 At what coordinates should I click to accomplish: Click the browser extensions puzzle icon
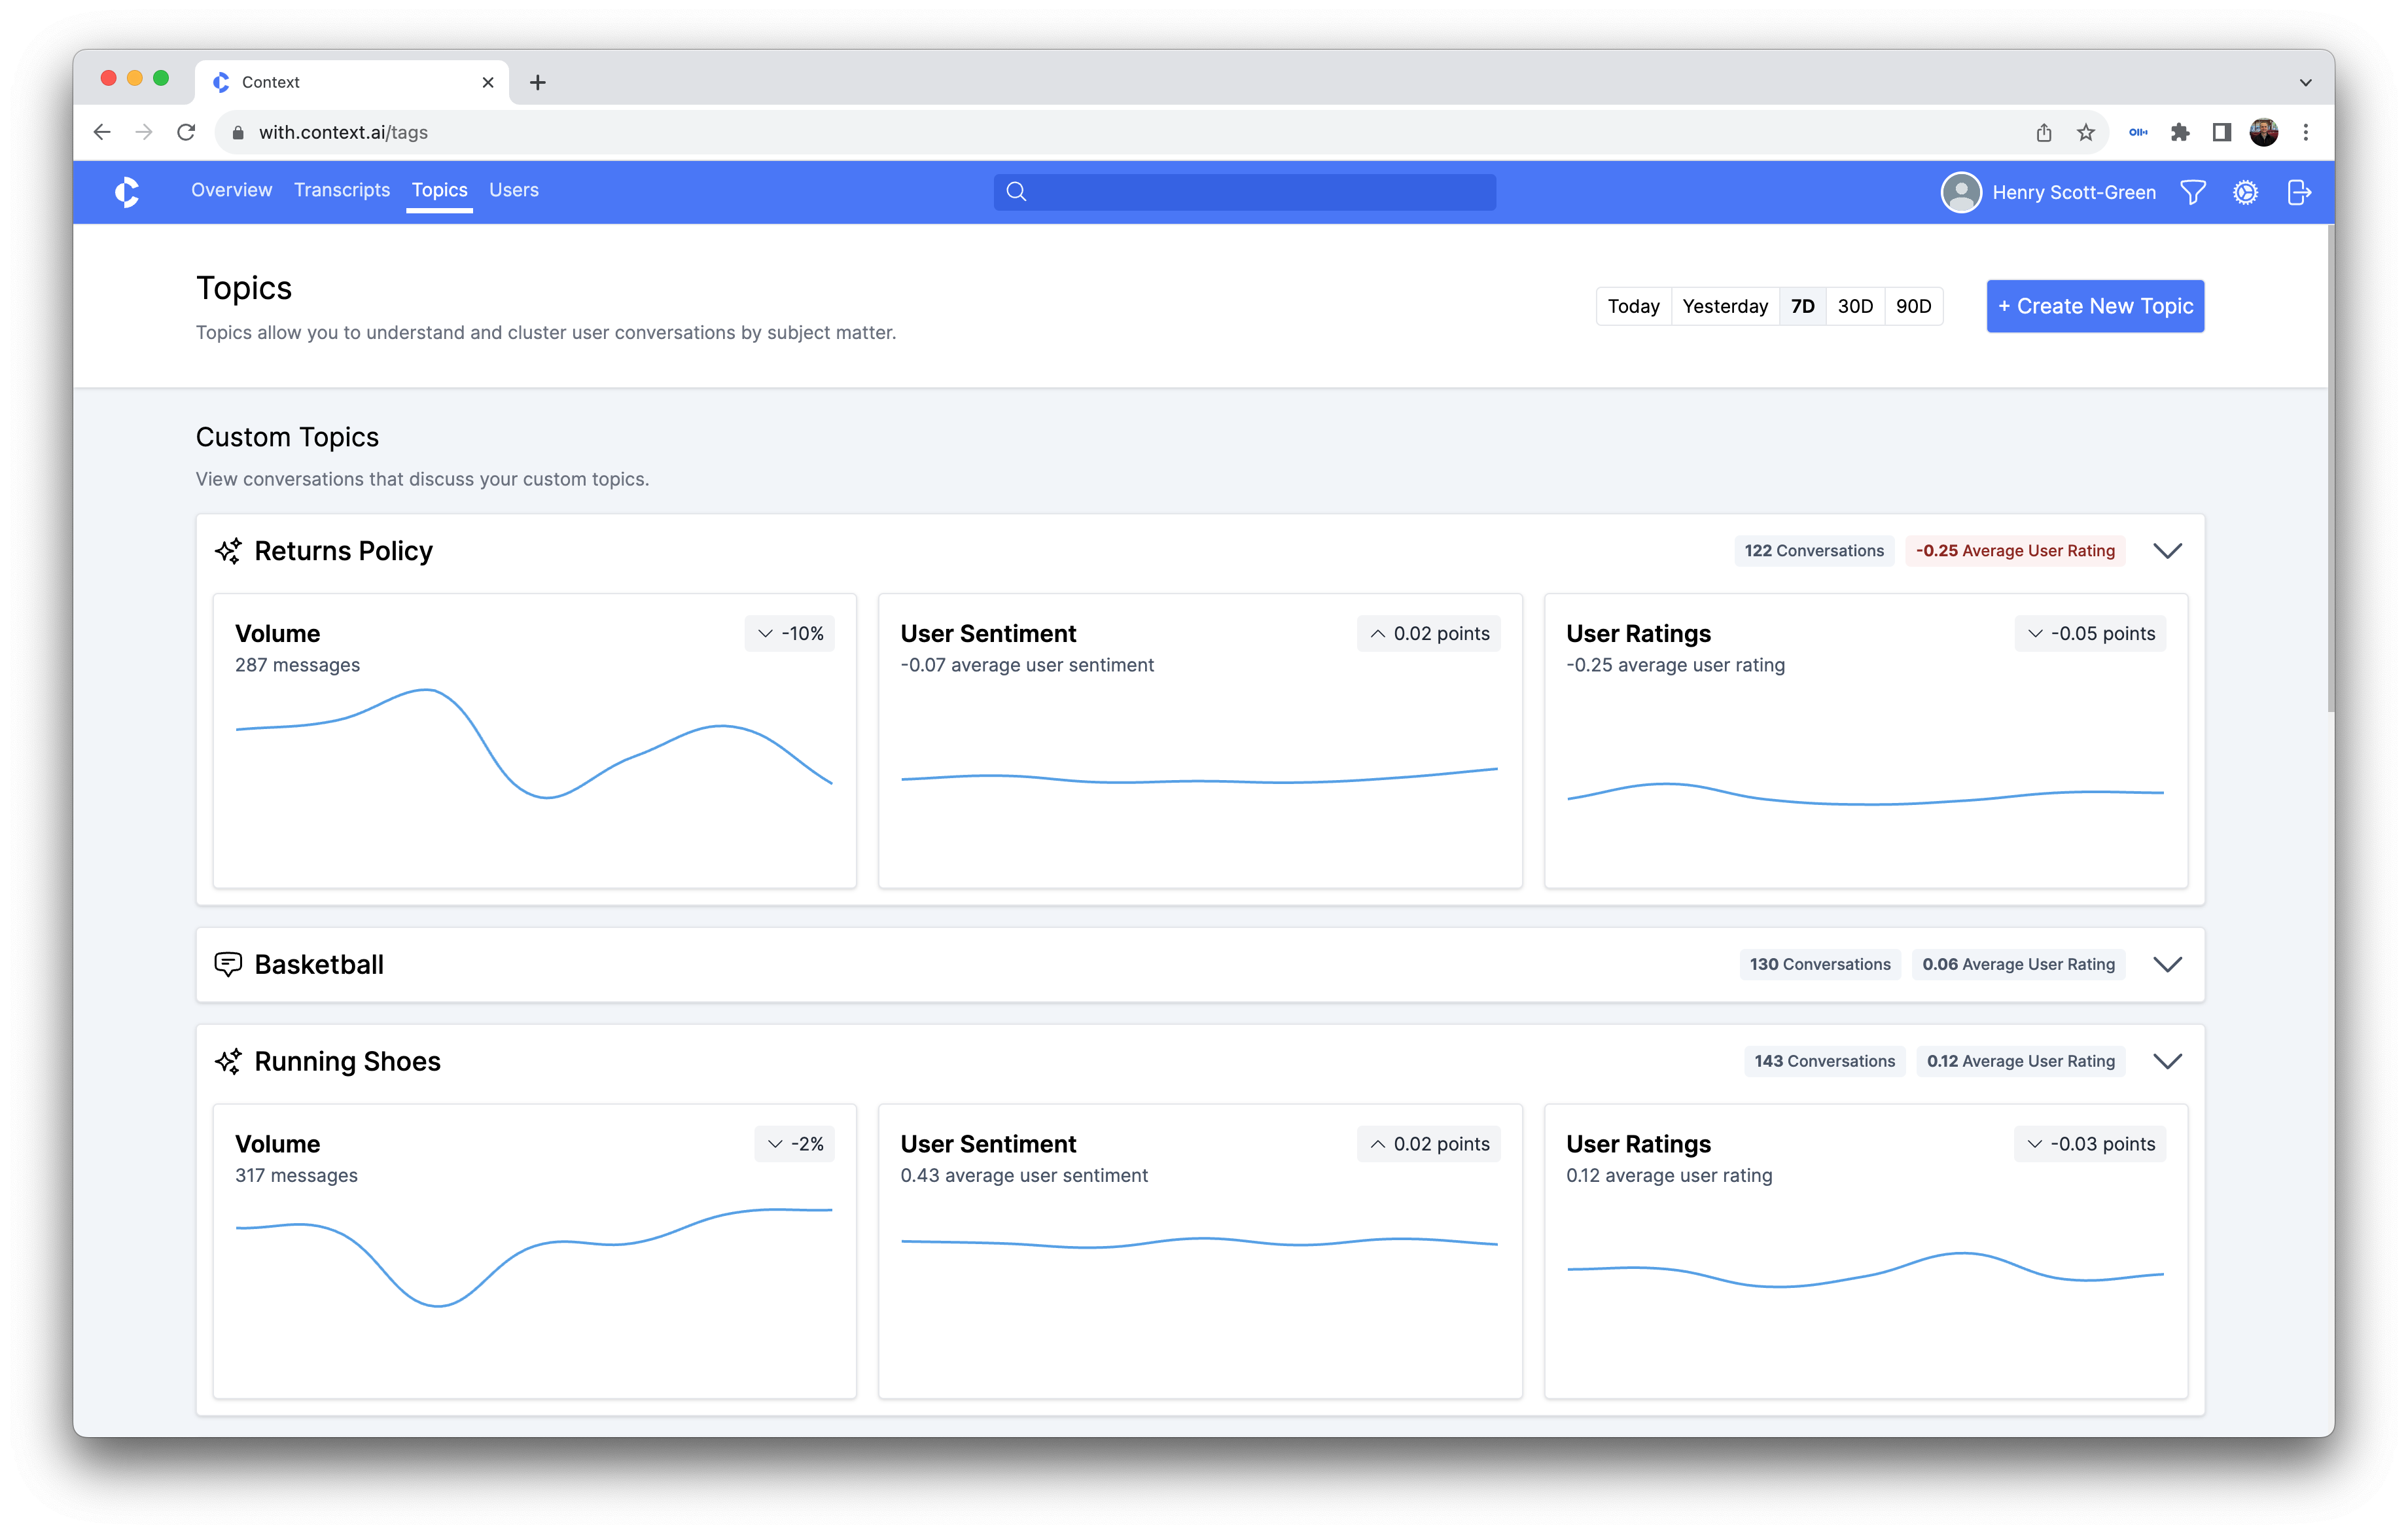(x=2180, y=132)
